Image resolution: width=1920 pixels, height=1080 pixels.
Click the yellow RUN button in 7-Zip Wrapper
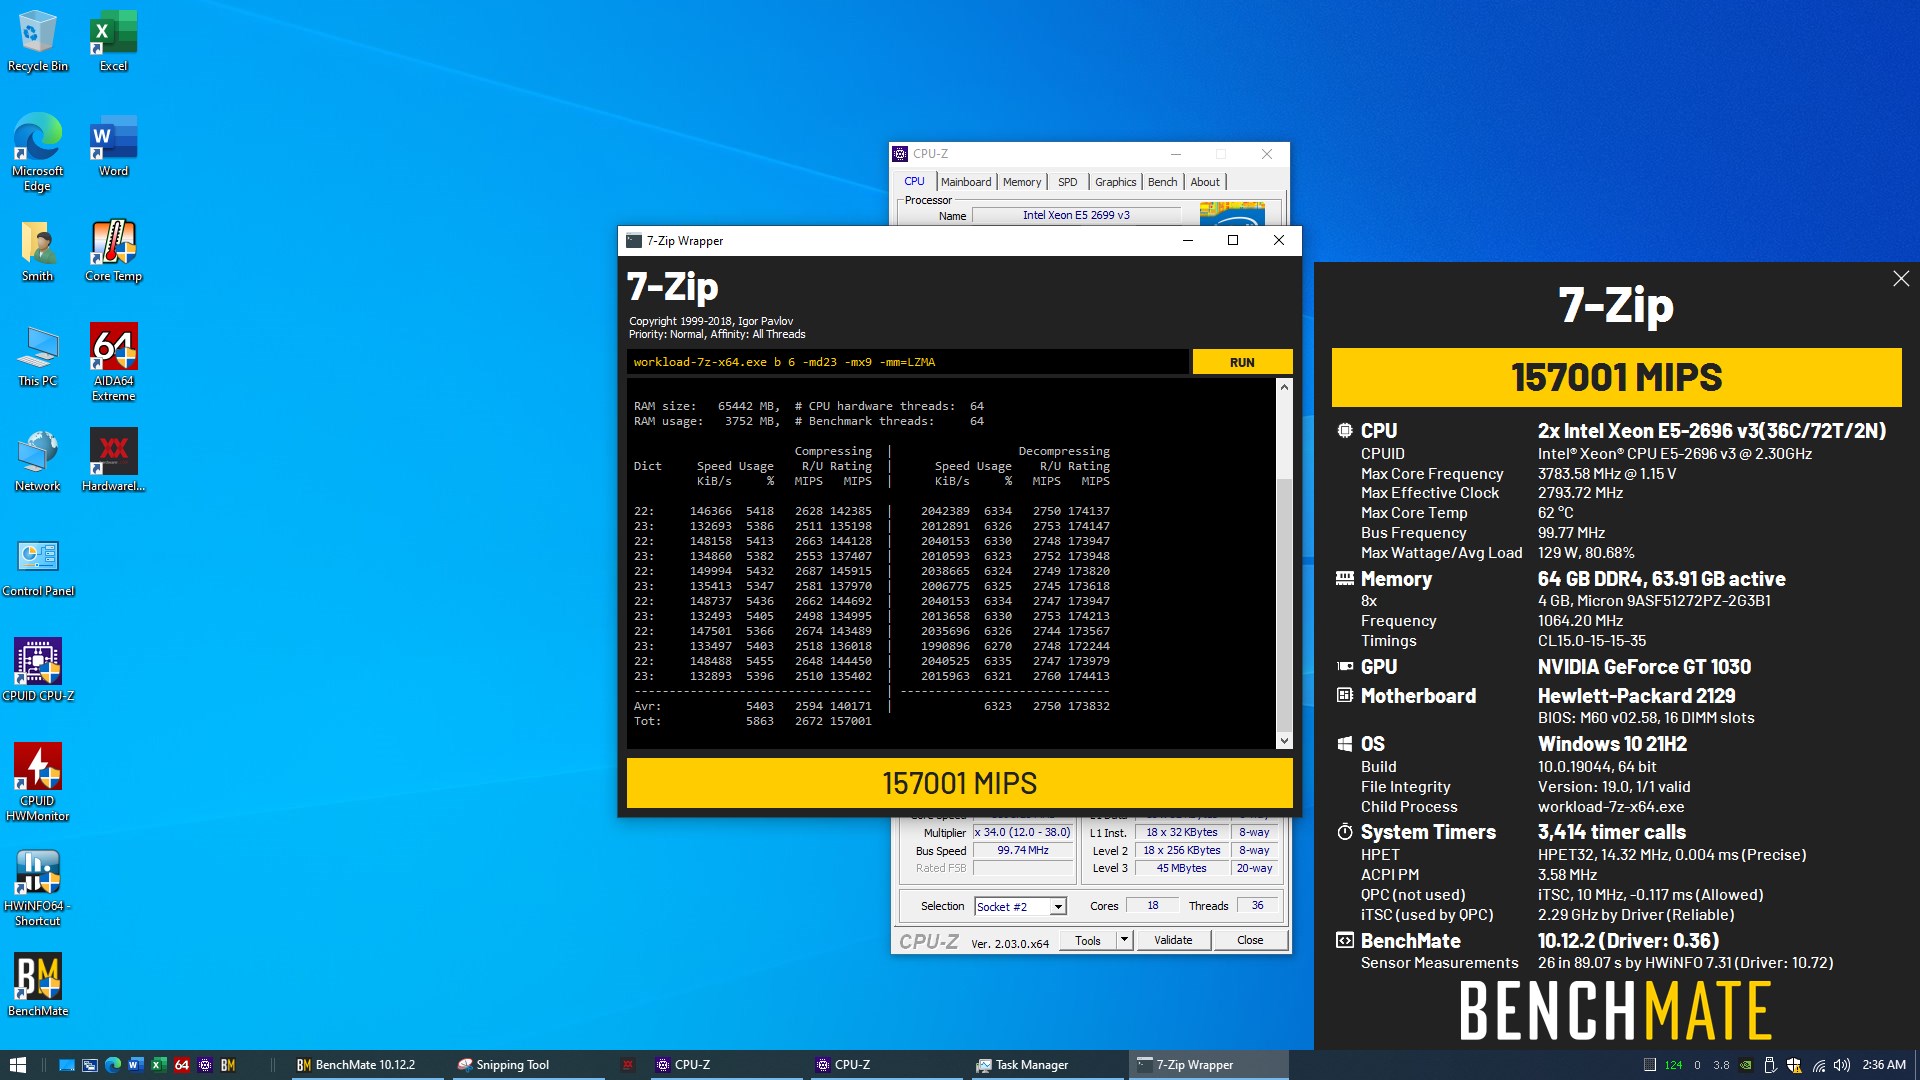[x=1242, y=362]
